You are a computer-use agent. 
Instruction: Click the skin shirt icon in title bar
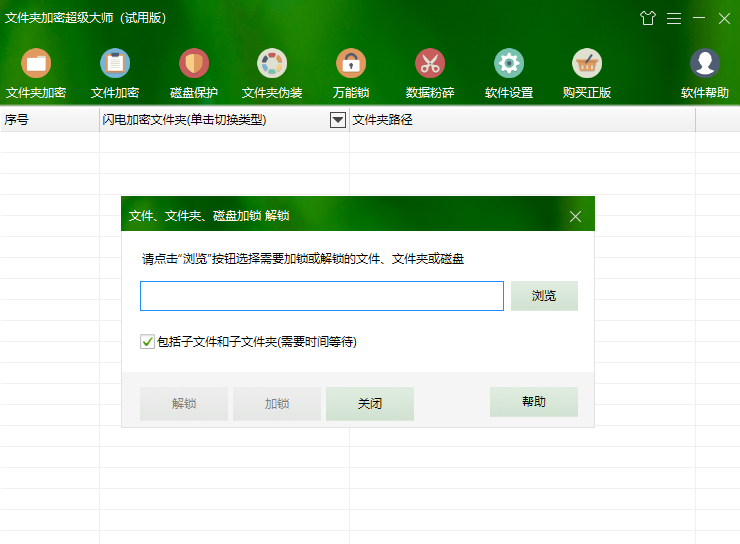[648, 18]
